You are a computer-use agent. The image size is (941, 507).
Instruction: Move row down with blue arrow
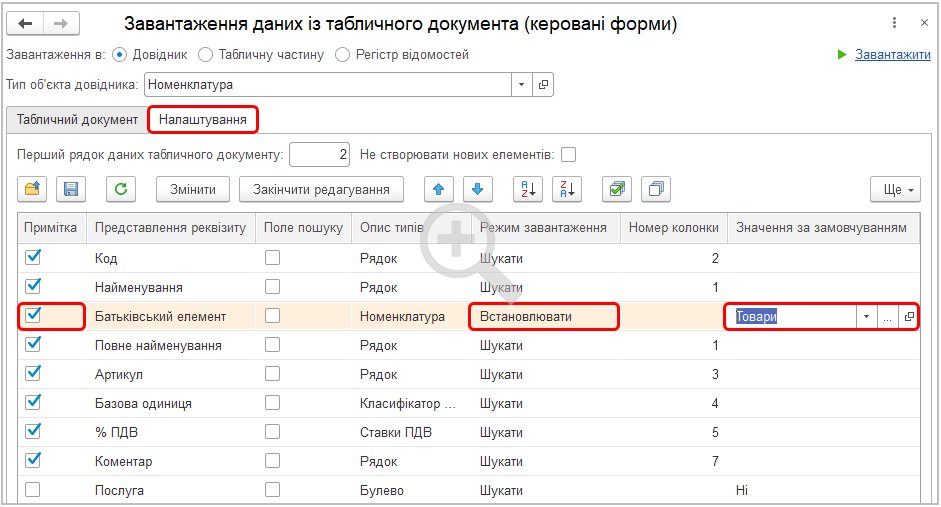click(478, 190)
